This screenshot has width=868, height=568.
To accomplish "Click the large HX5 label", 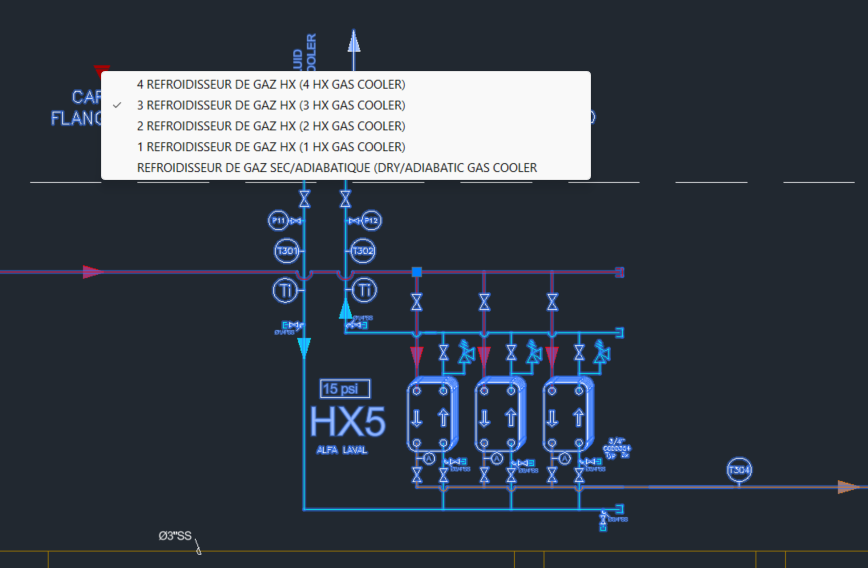I will 347,422.
